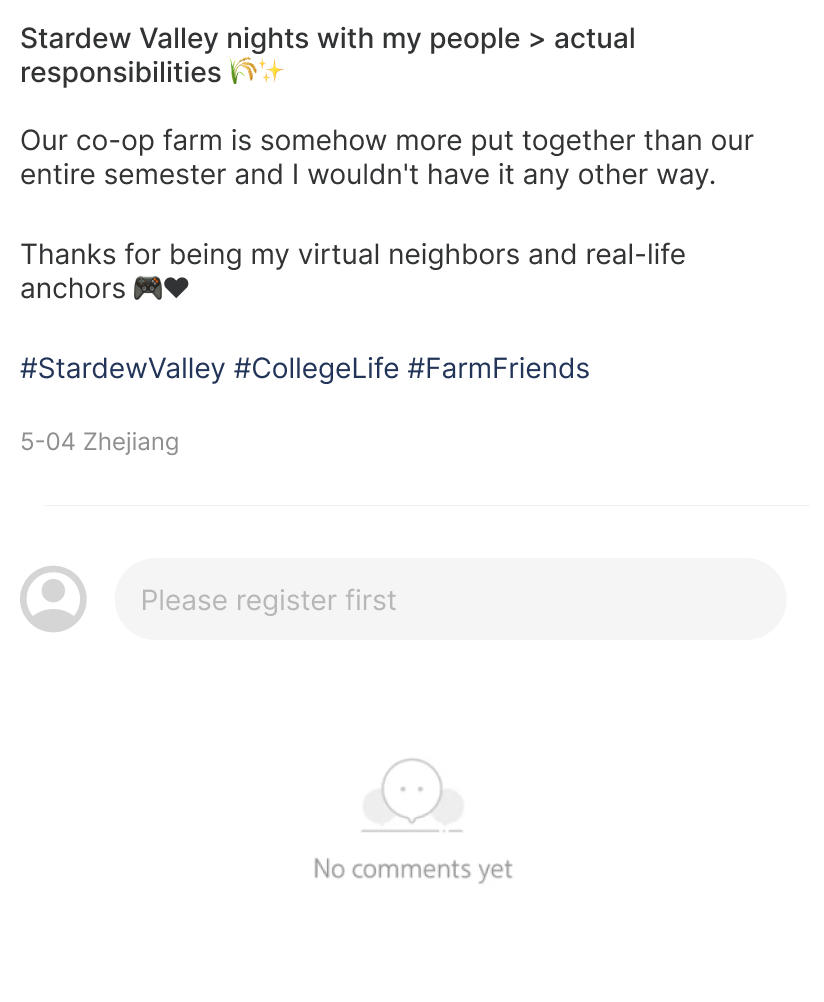The height and width of the screenshot is (1002, 824).
Task: Tap the sparkles emoji after "responsibilities"
Action: point(271,72)
